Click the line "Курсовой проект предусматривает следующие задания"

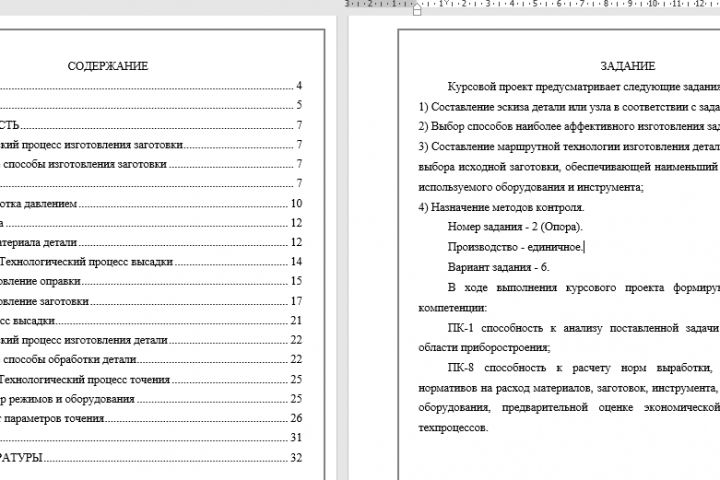[584, 87]
